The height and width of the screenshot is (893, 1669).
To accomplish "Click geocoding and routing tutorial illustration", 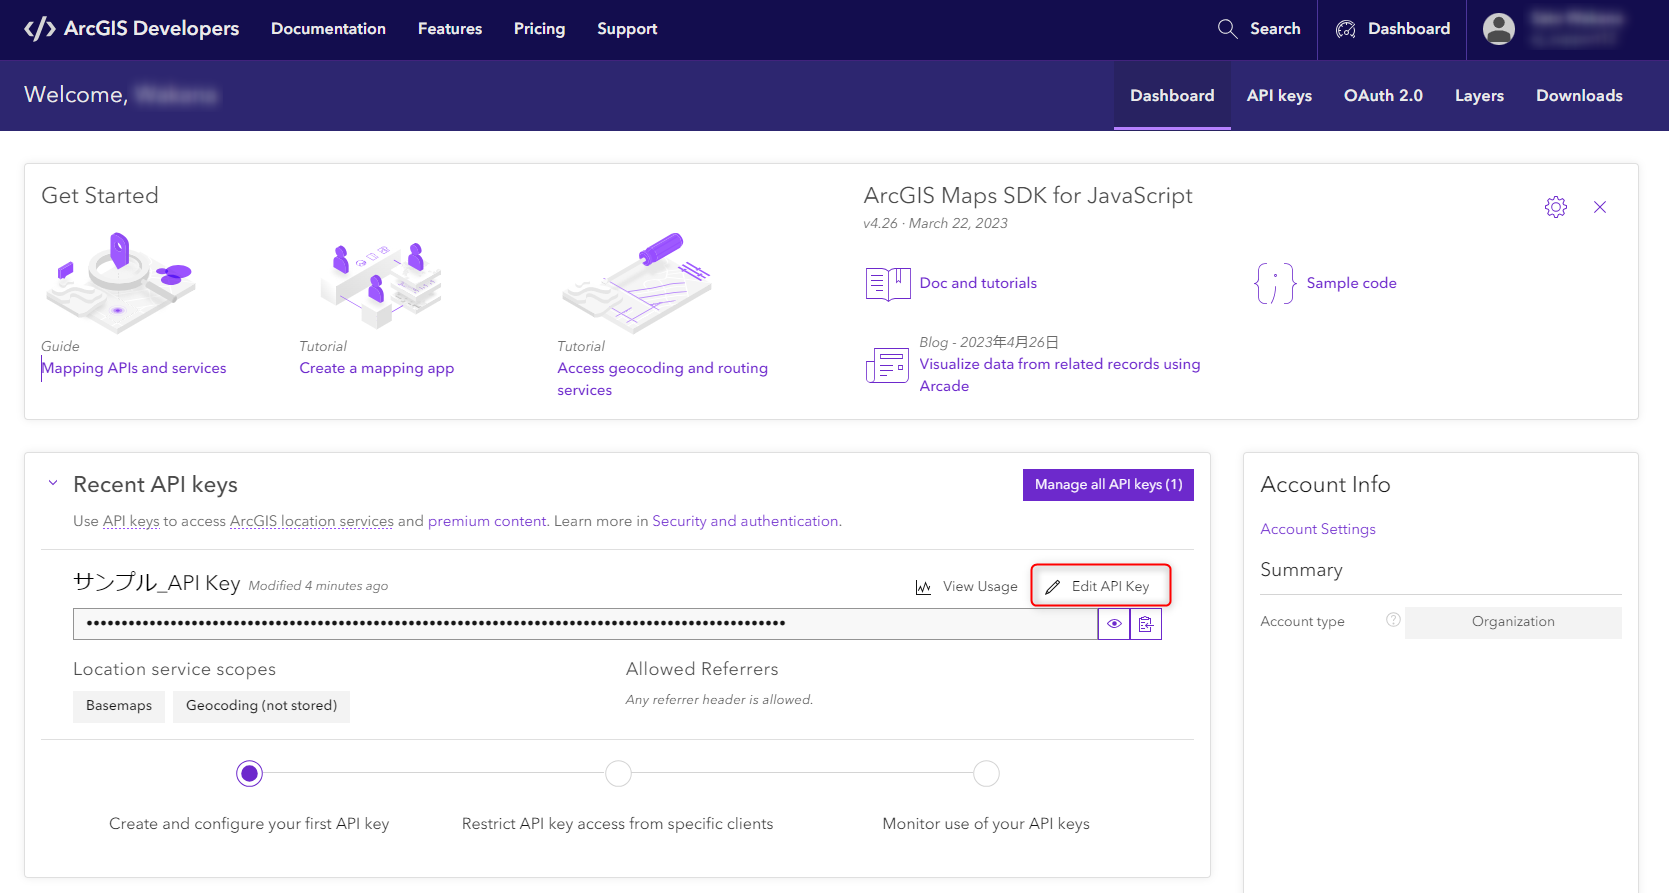I will tap(637, 282).
